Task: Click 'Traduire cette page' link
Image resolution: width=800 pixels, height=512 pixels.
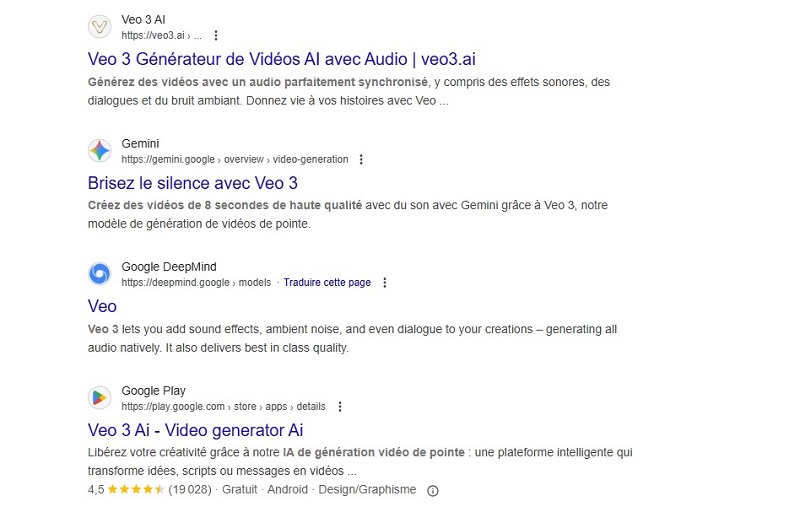Action: point(327,283)
